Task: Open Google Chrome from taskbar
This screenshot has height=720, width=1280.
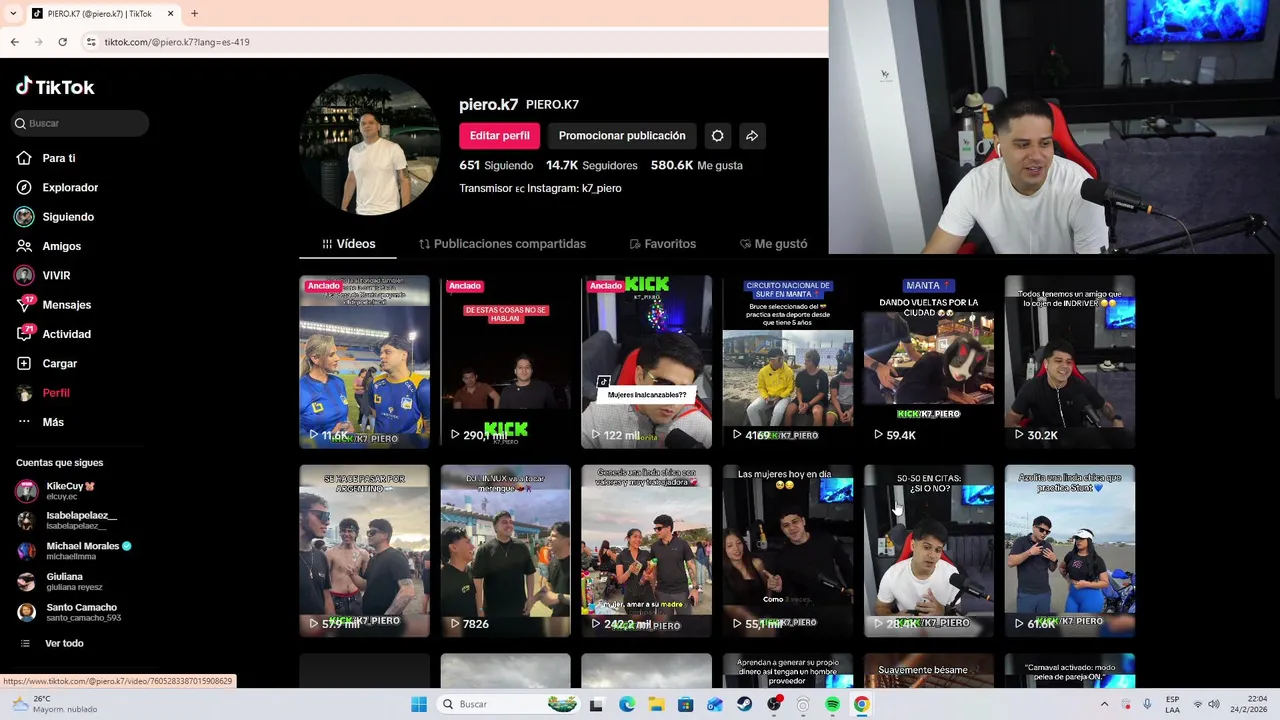Action: [861, 704]
